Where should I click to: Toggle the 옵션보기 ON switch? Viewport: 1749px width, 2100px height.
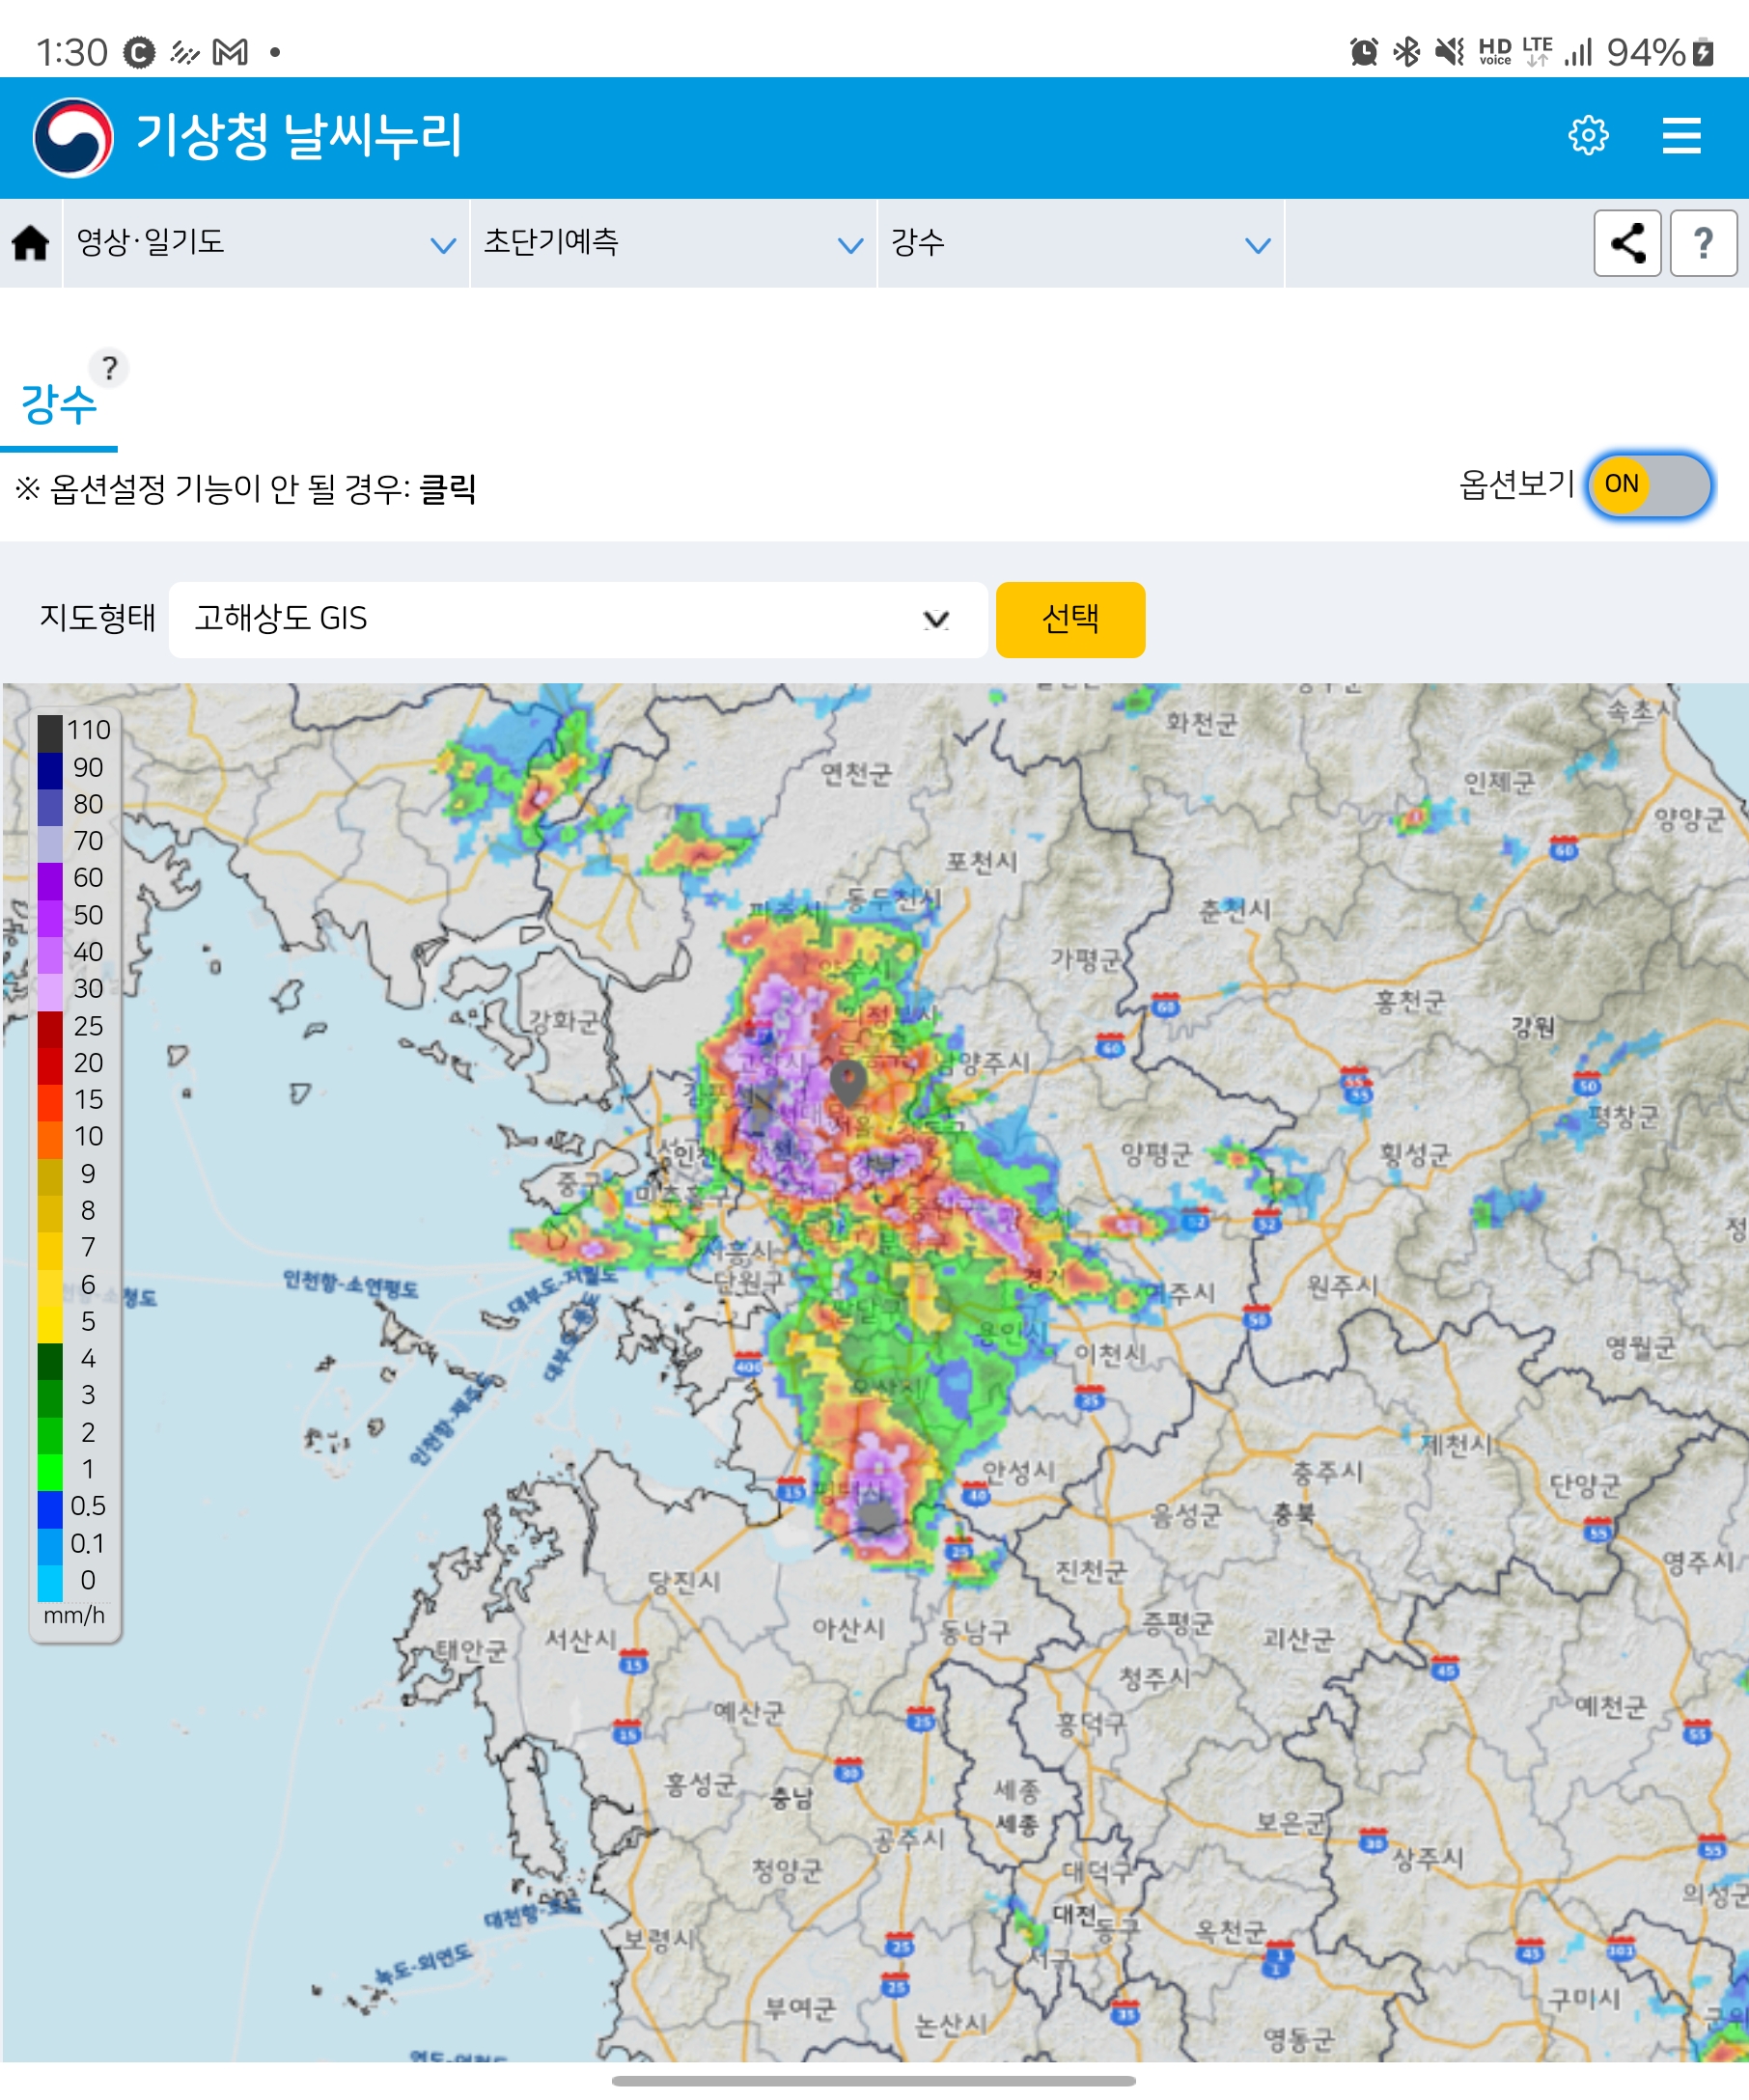[x=1649, y=485]
